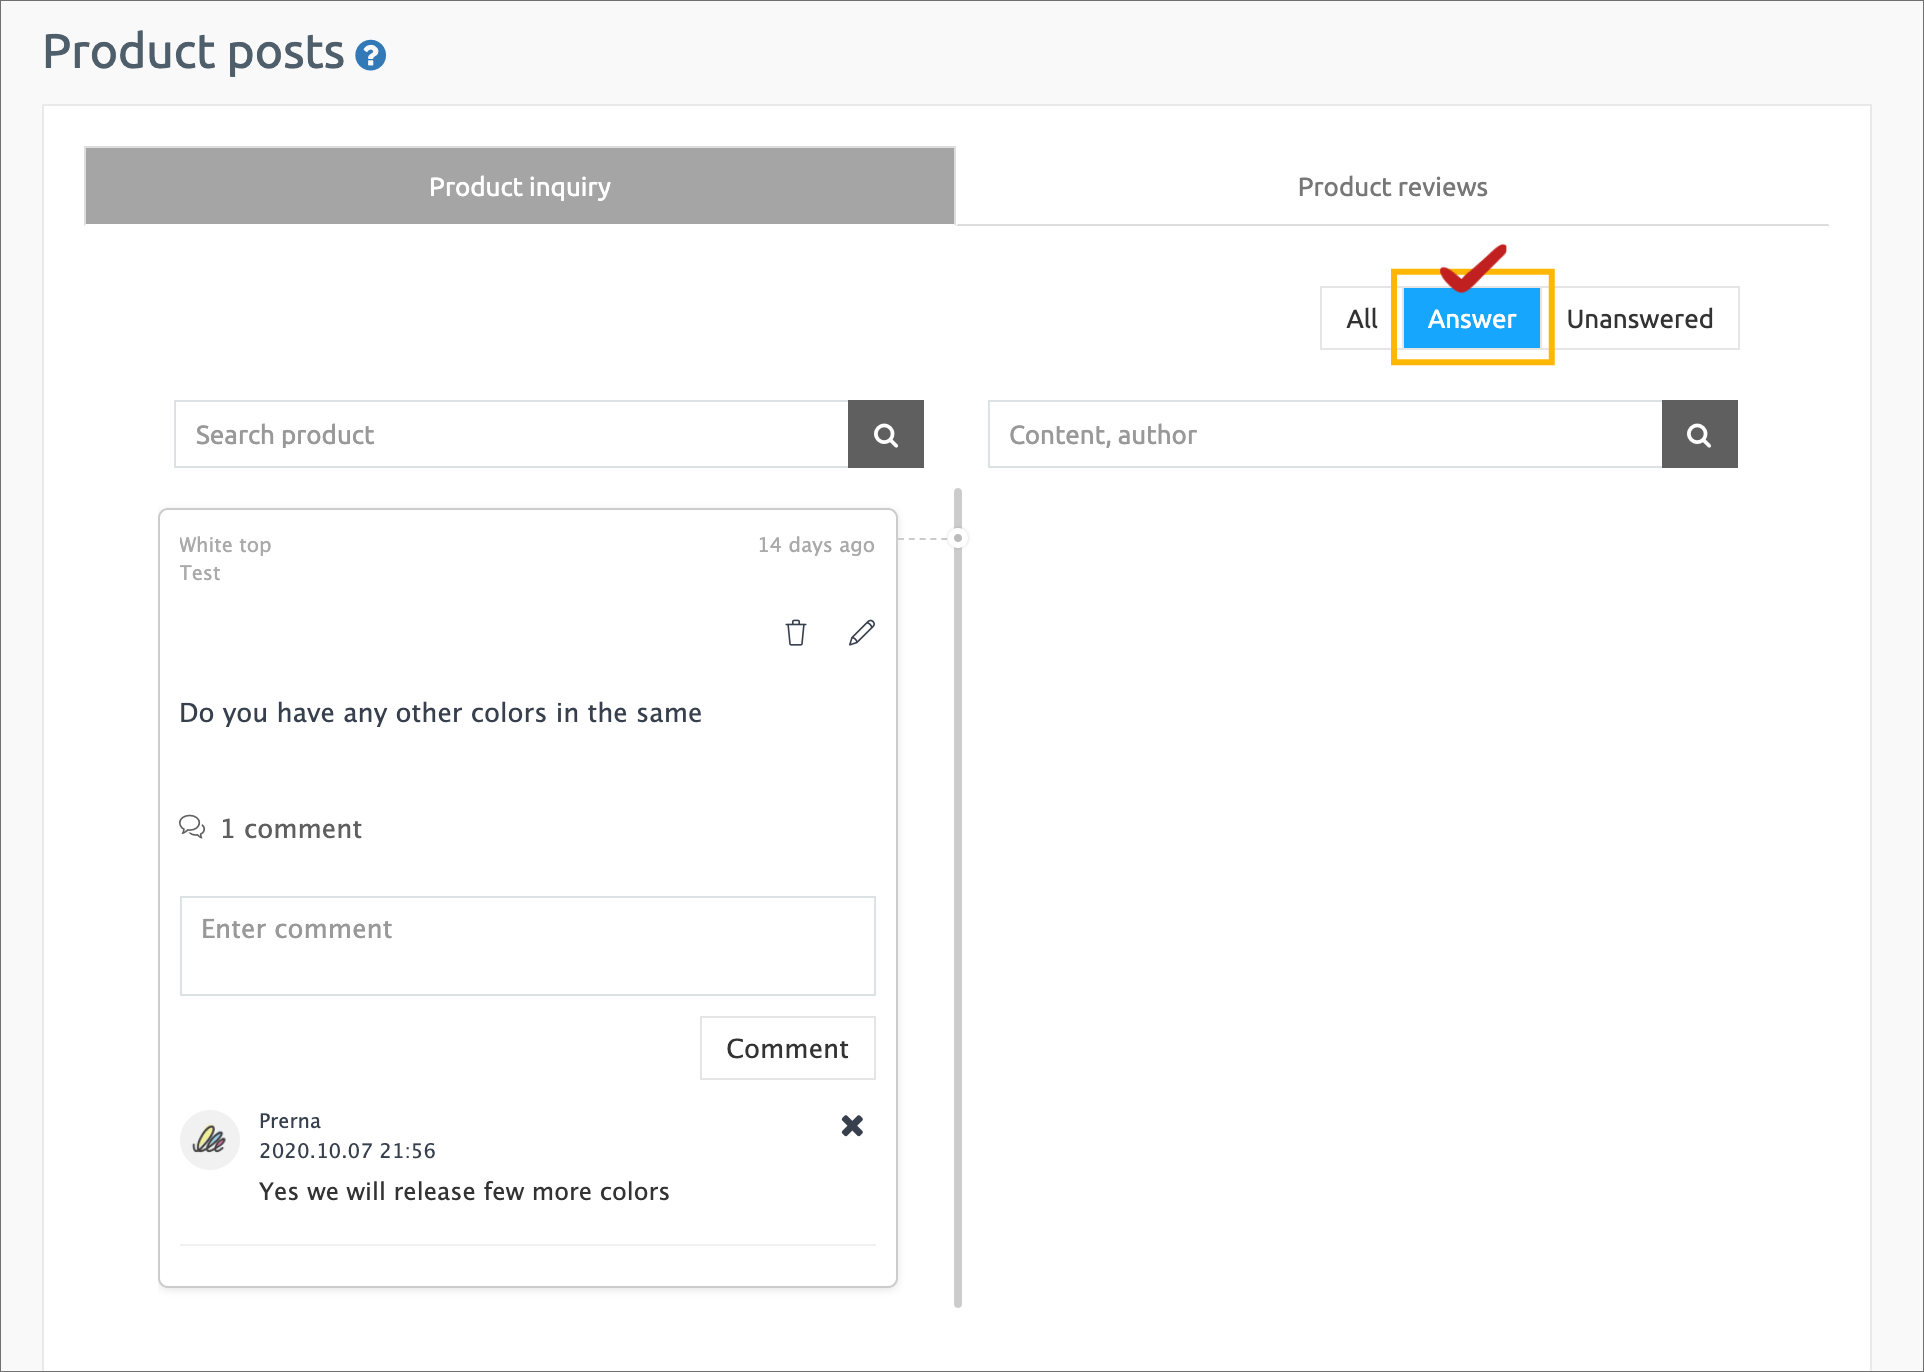Select the Answer filter
The height and width of the screenshot is (1372, 1924).
coord(1471,319)
